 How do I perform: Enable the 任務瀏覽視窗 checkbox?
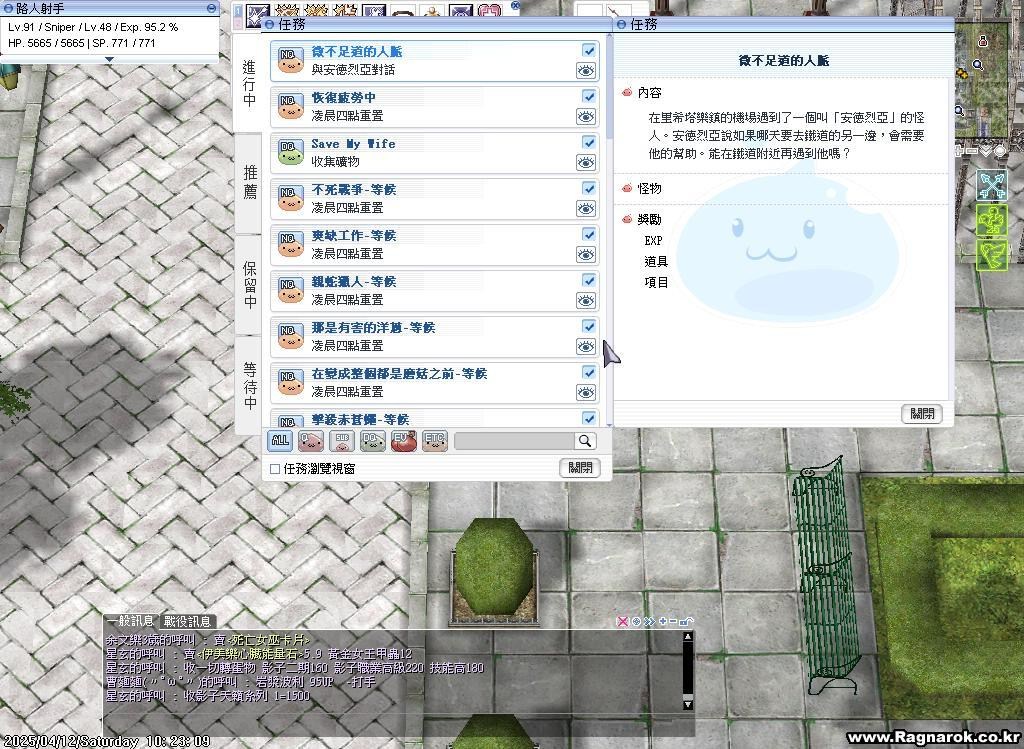(x=275, y=469)
